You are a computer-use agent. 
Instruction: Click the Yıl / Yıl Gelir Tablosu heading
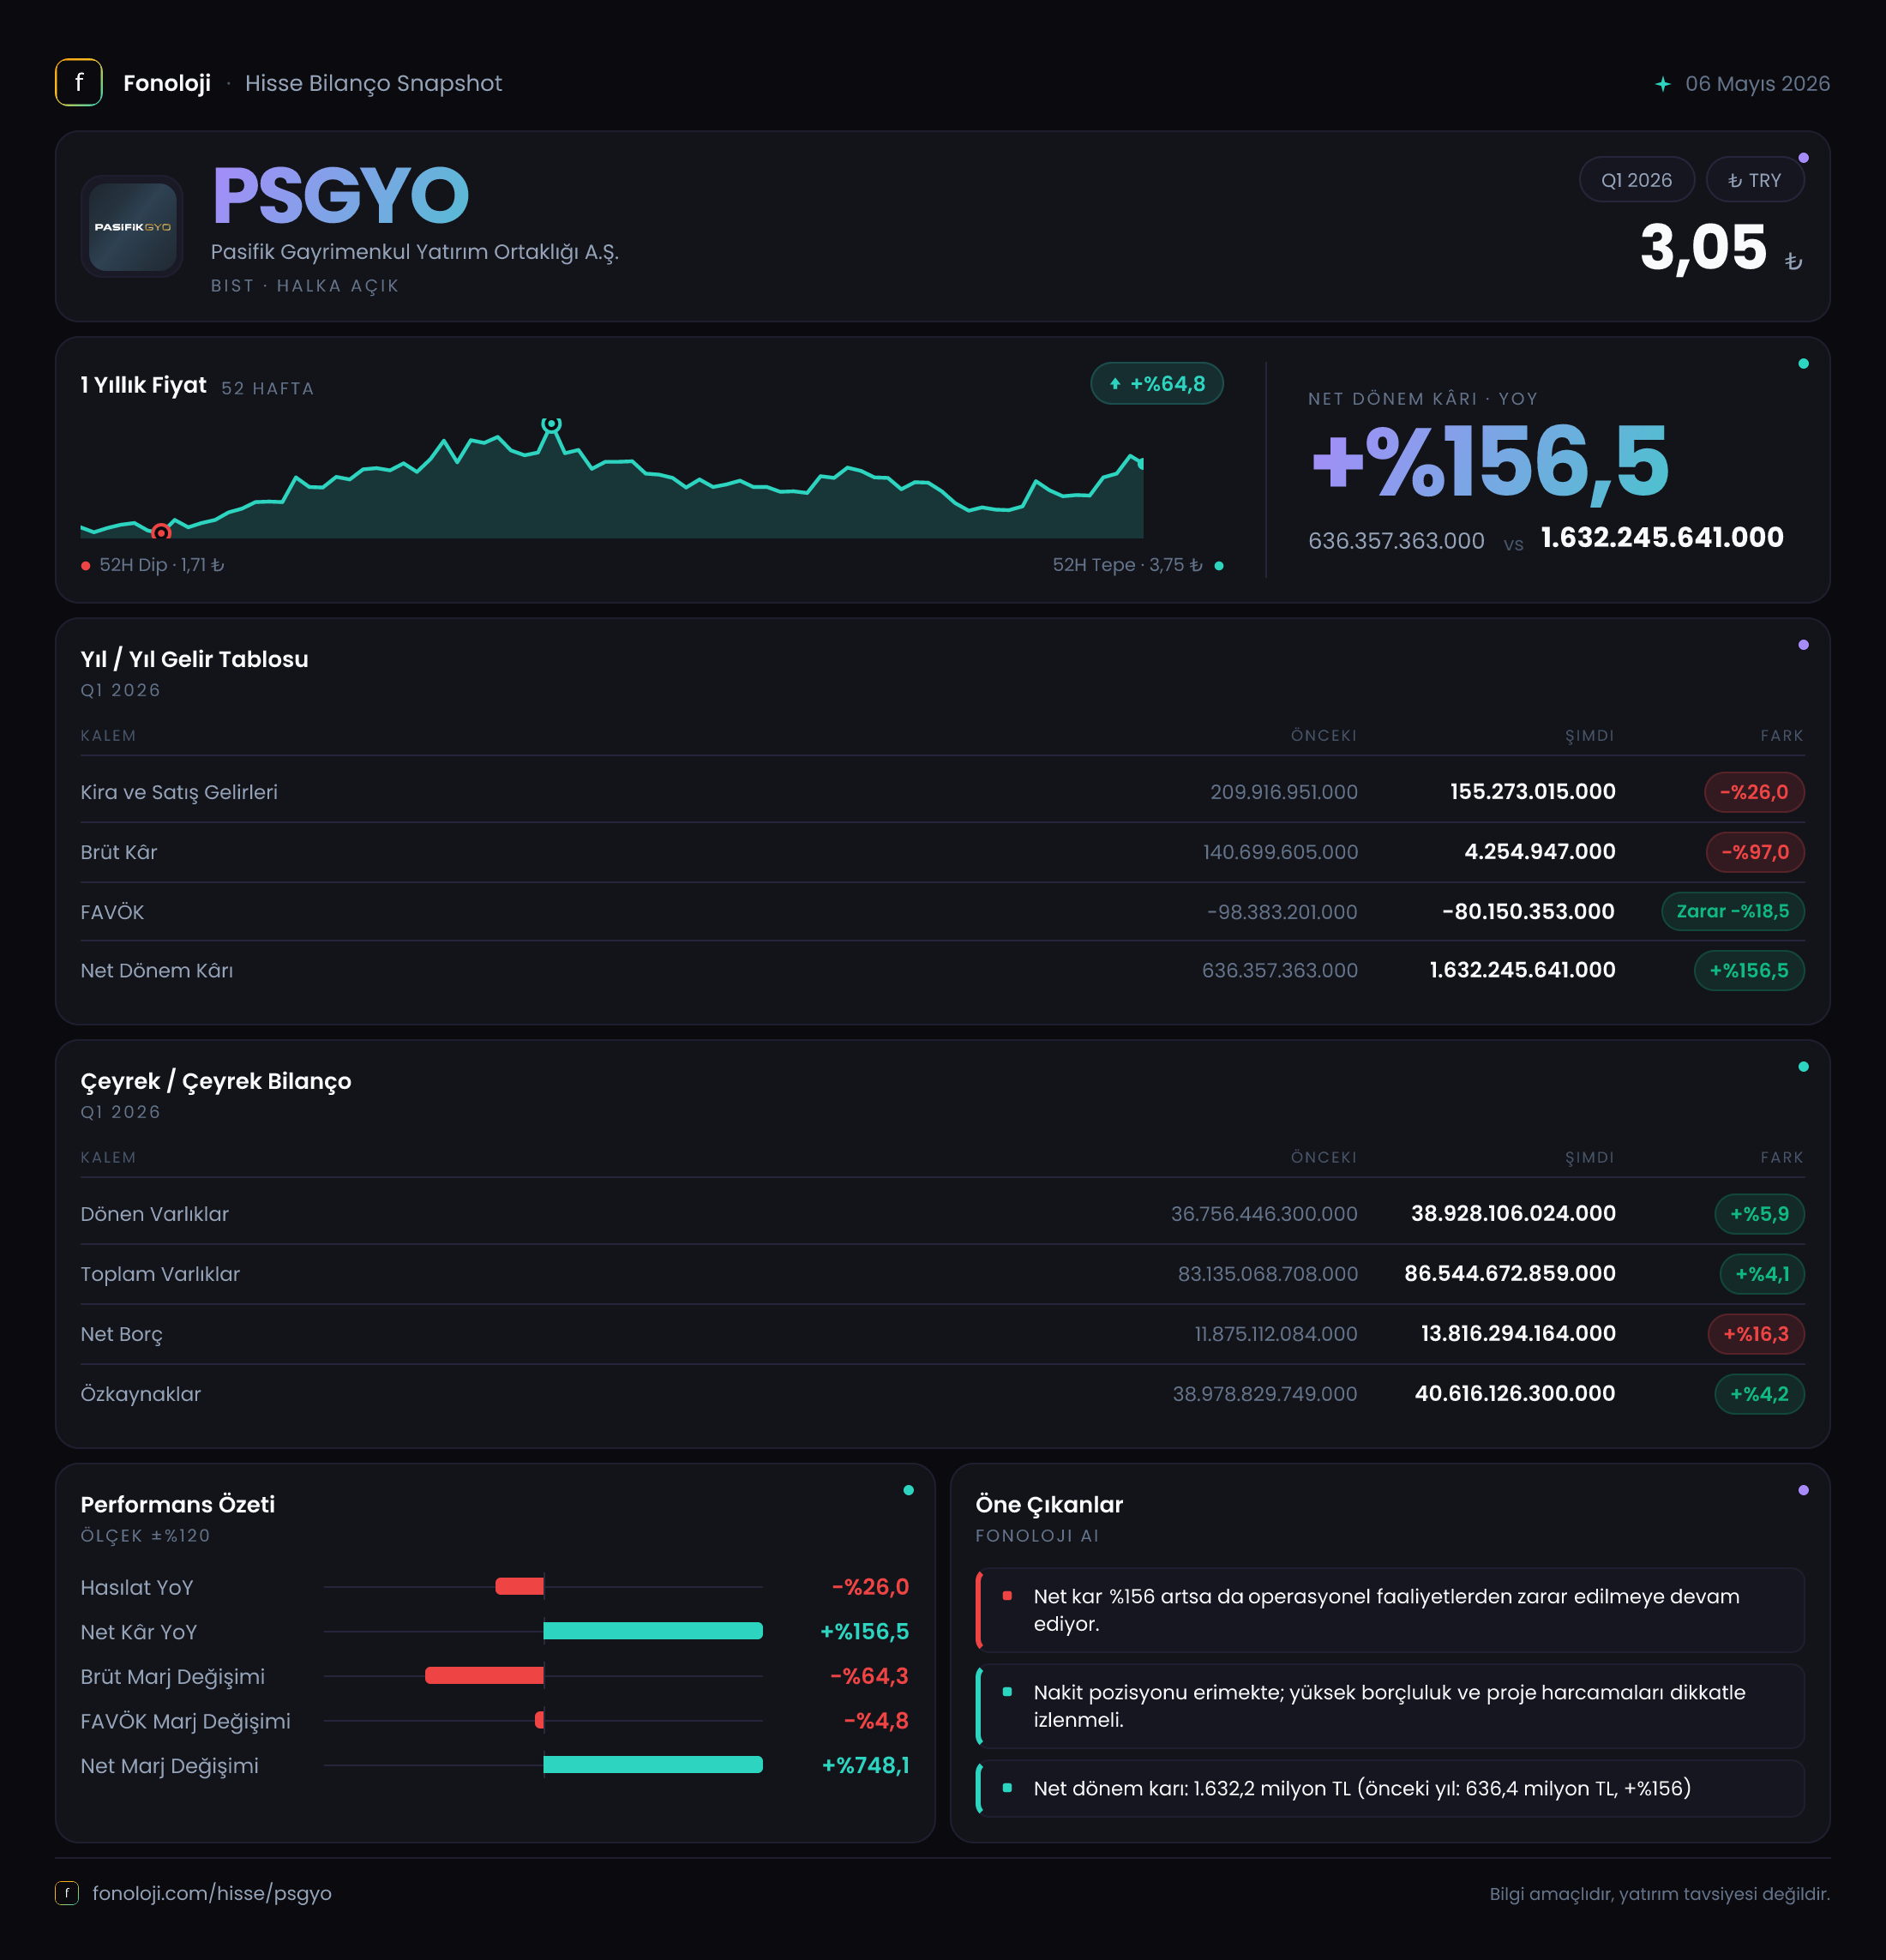[x=194, y=659]
